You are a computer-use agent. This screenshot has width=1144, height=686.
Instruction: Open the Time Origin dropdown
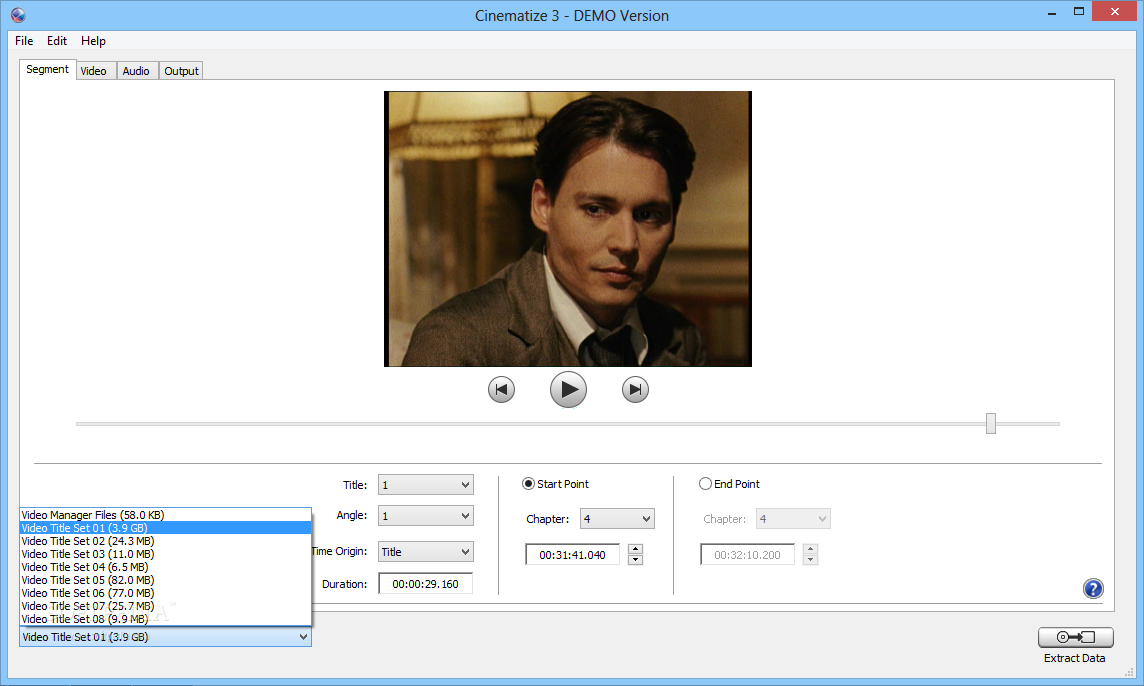[425, 552]
